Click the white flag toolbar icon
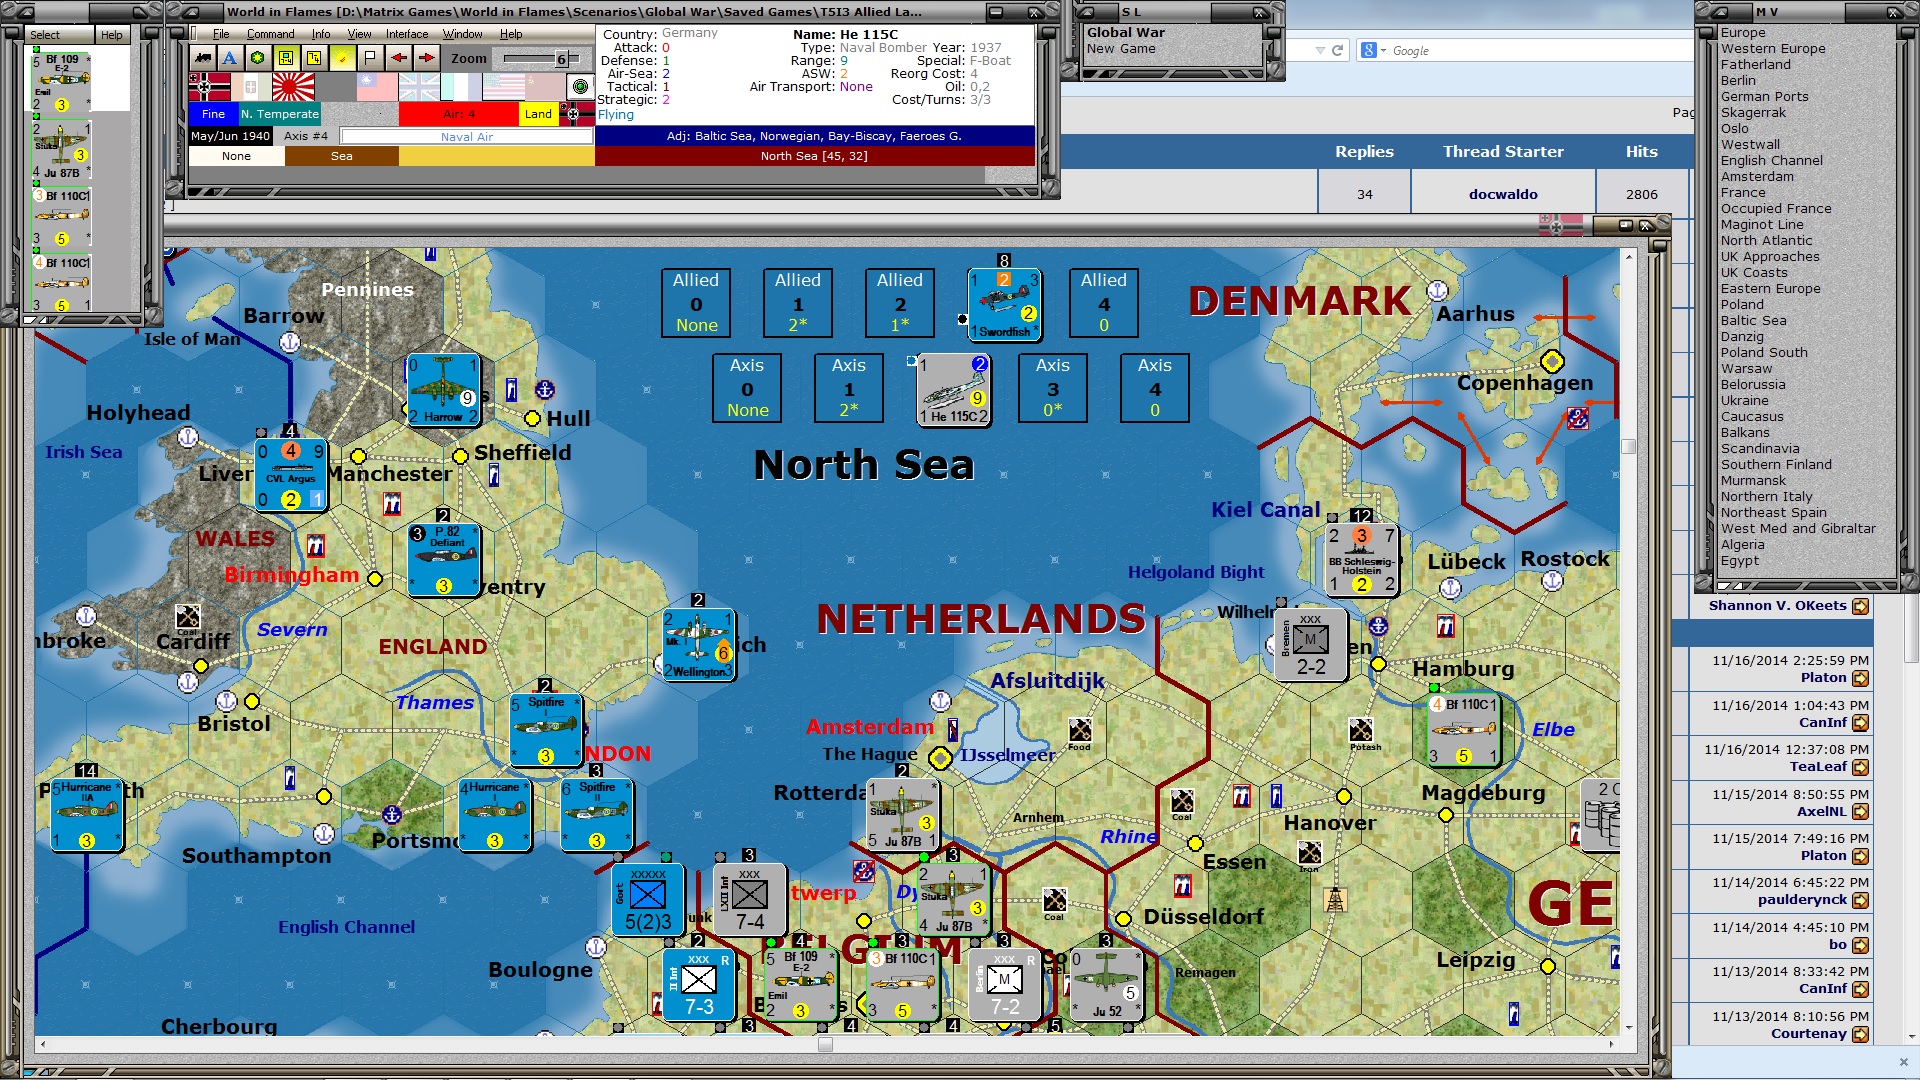Image resolution: width=1920 pixels, height=1080 pixels. pos(370,58)
